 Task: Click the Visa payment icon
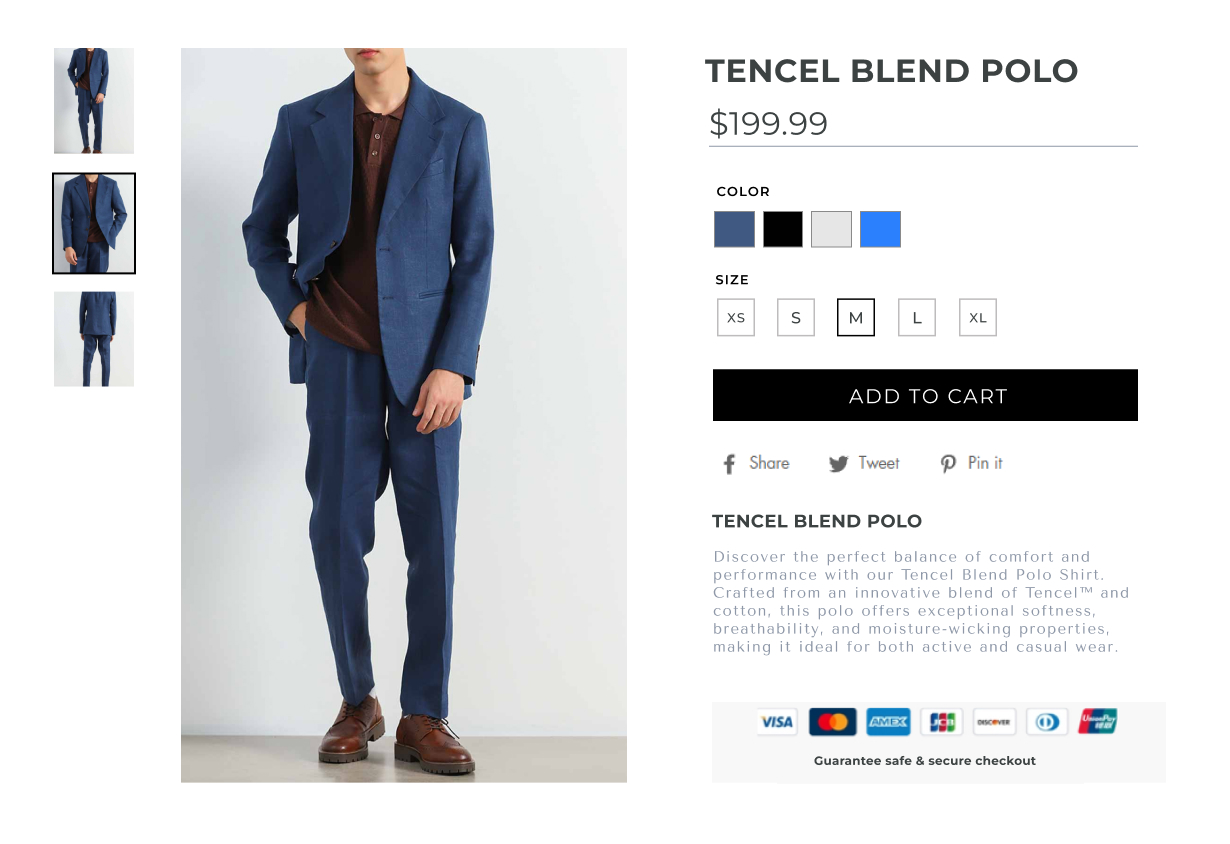[x=776, y=722]
